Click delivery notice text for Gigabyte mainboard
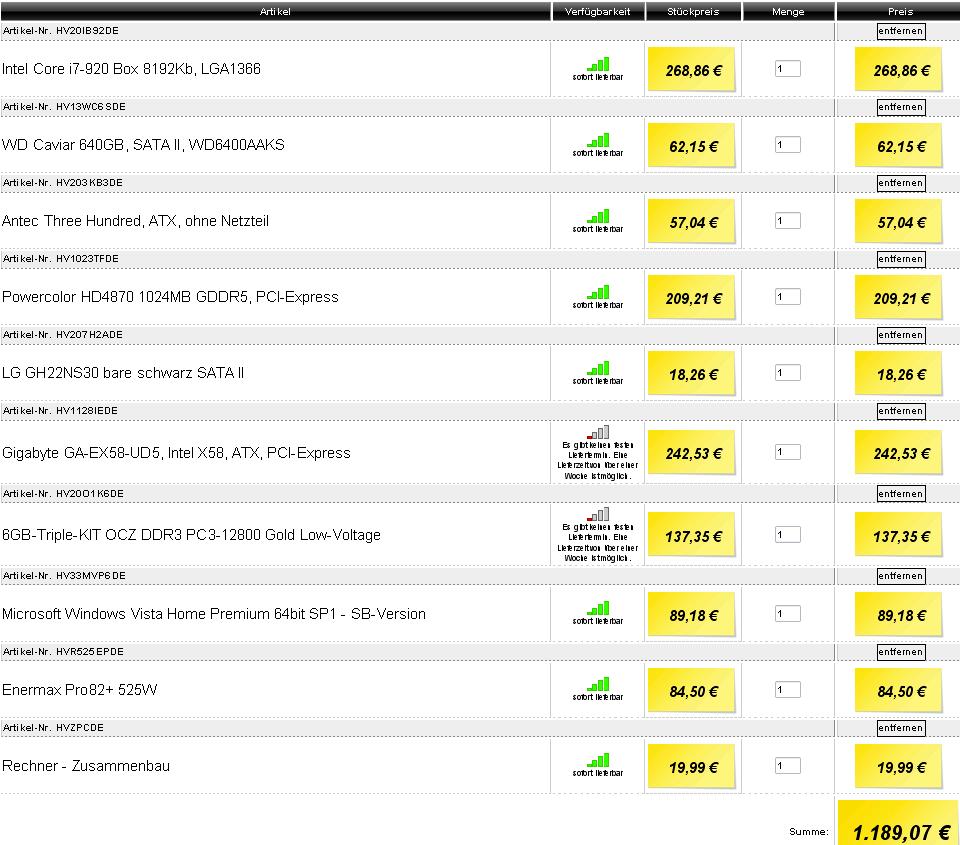Image resolution: width=960 pixels, height=845 pixels. pyautogui.click(x=598, y=460)
